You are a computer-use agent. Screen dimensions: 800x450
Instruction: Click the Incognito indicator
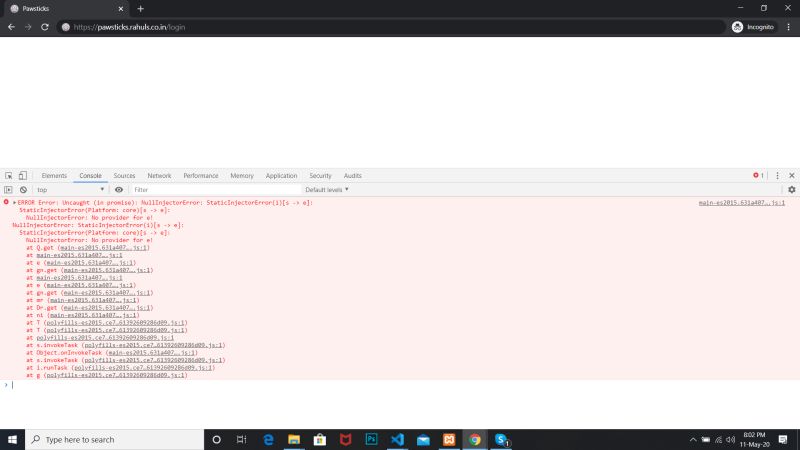753,27
